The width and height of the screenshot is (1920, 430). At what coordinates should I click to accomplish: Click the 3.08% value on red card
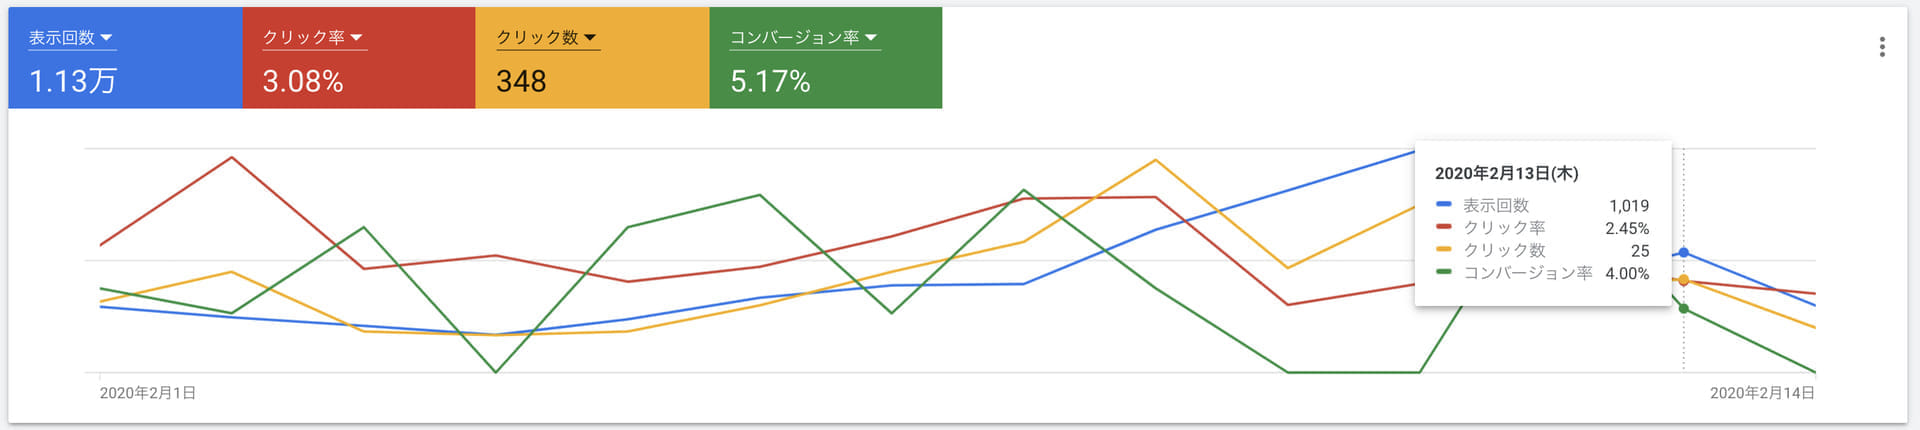point(303,81)
